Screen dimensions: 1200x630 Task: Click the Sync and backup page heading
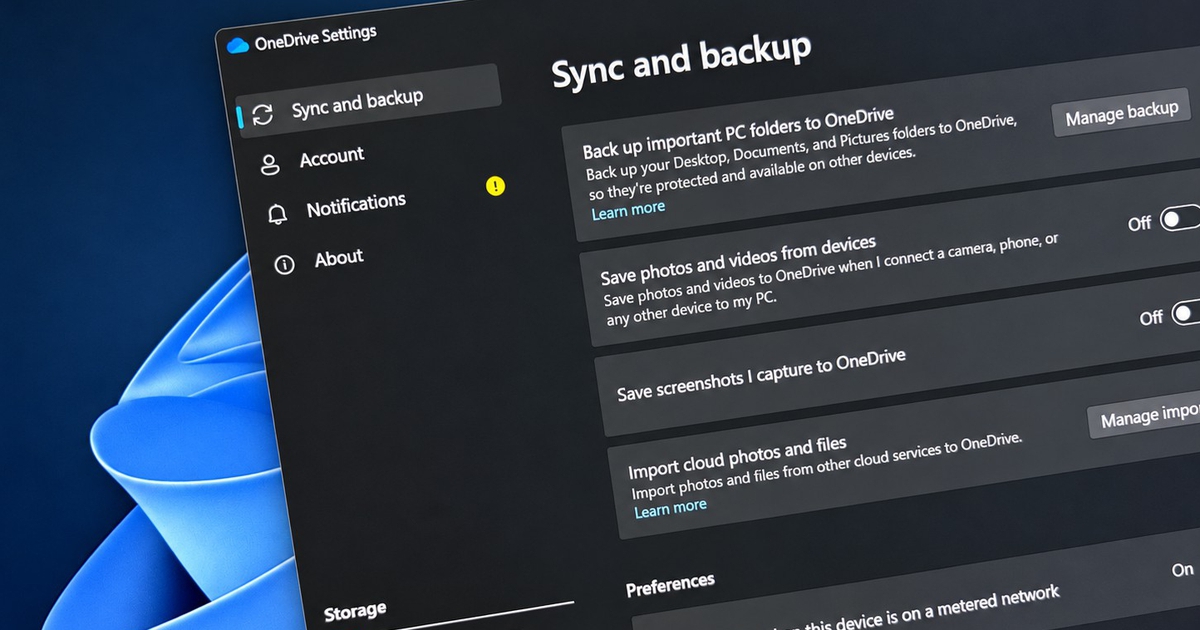682,62
